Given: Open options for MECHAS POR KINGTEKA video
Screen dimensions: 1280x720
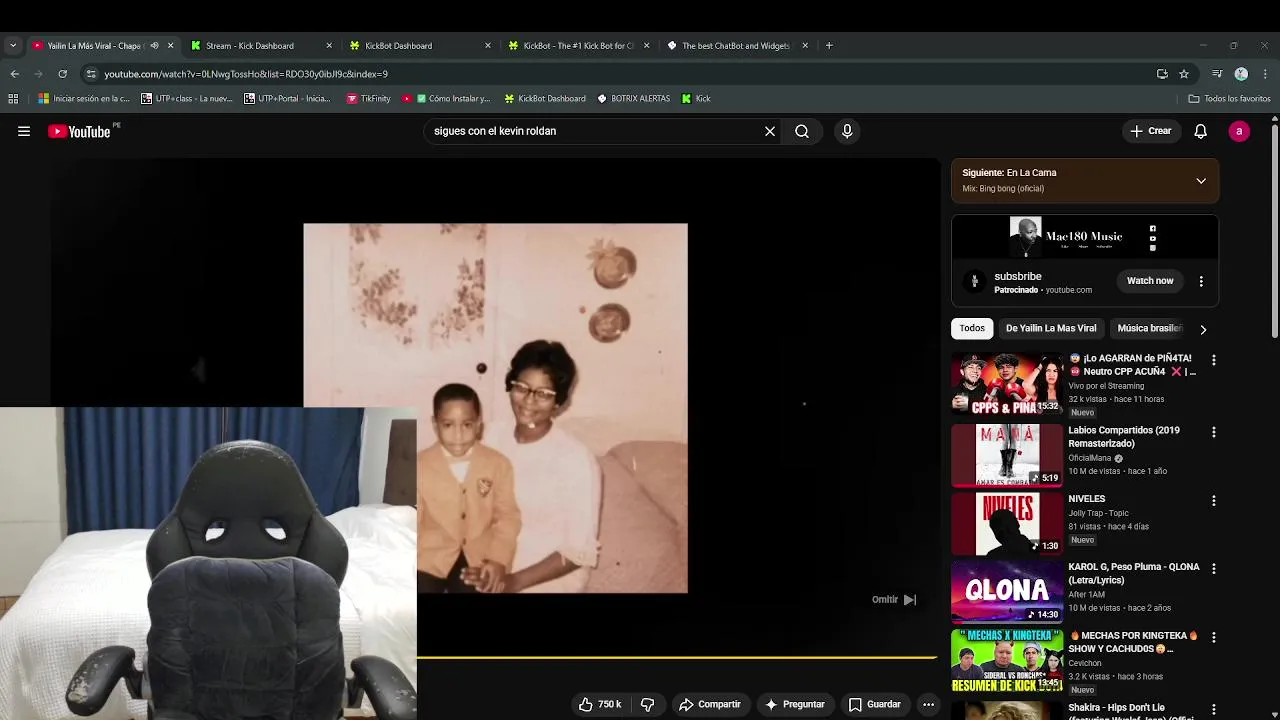Looking at the screenshot, I should [1214, 636].
